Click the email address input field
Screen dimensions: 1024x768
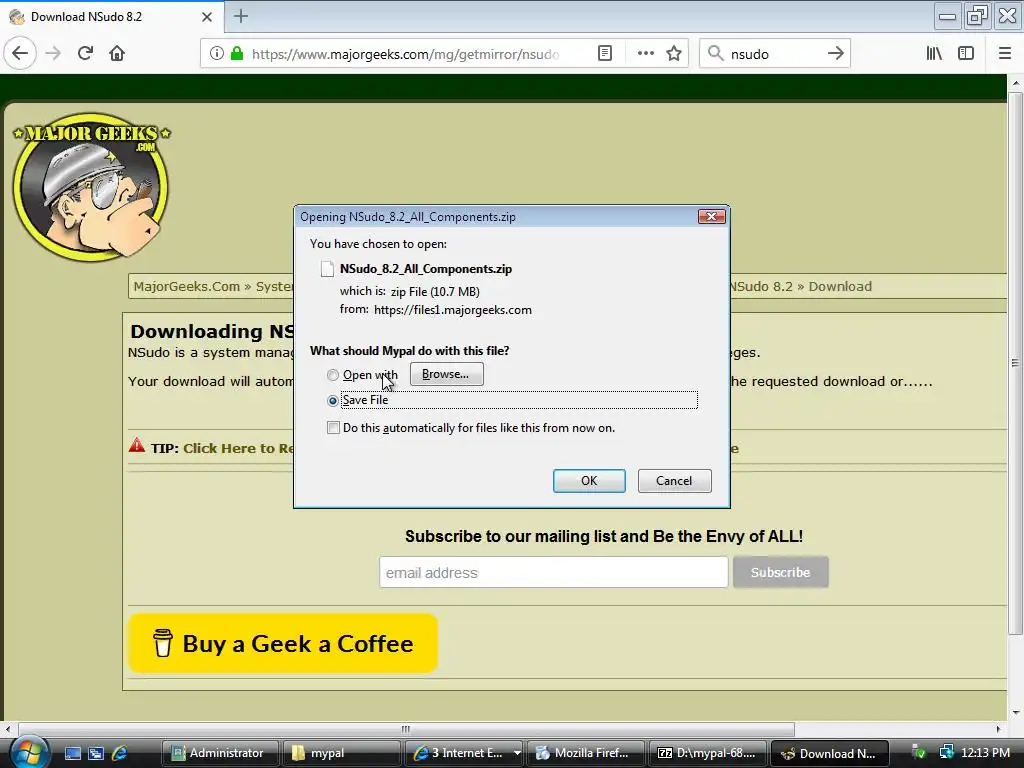[x=553, y=572]
